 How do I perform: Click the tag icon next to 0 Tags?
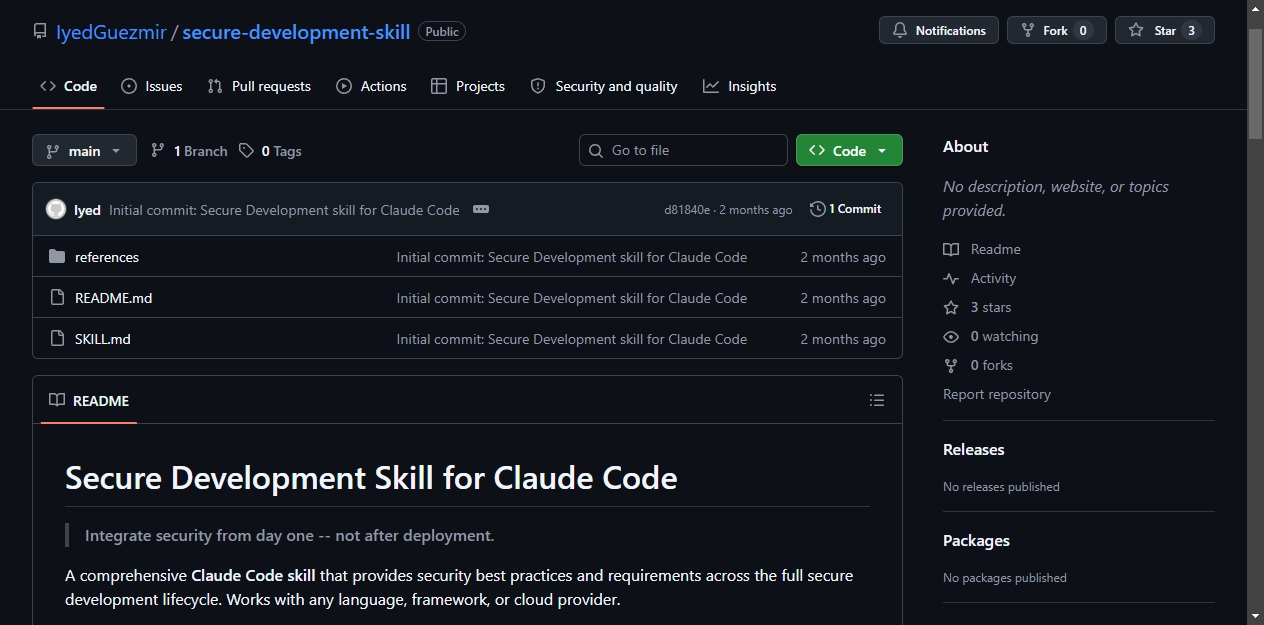(246, 151)
